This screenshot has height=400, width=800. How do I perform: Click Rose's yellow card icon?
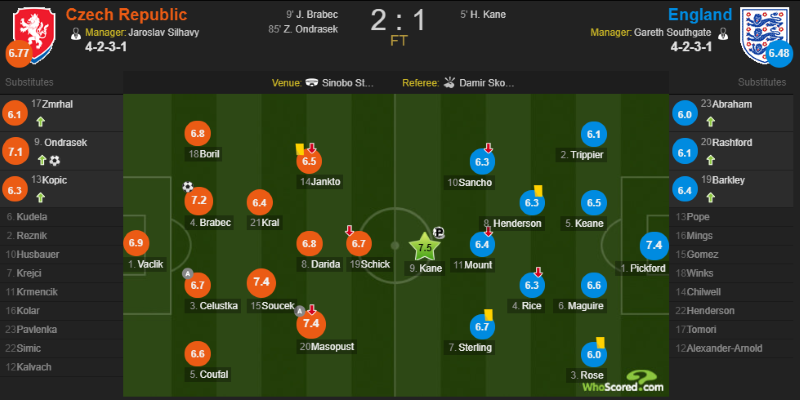(x=601, y=342)
